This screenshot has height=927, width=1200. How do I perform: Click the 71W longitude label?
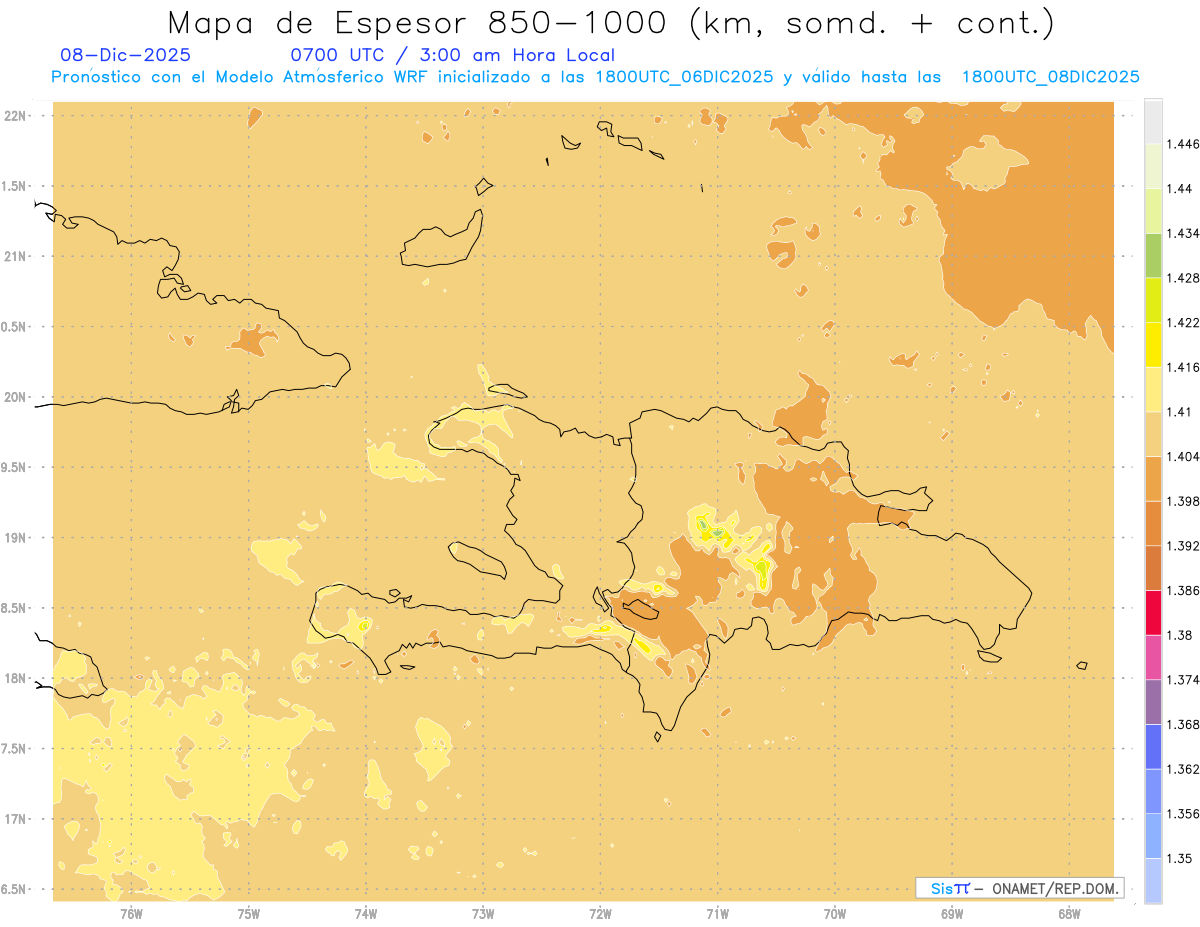(717, 914)
